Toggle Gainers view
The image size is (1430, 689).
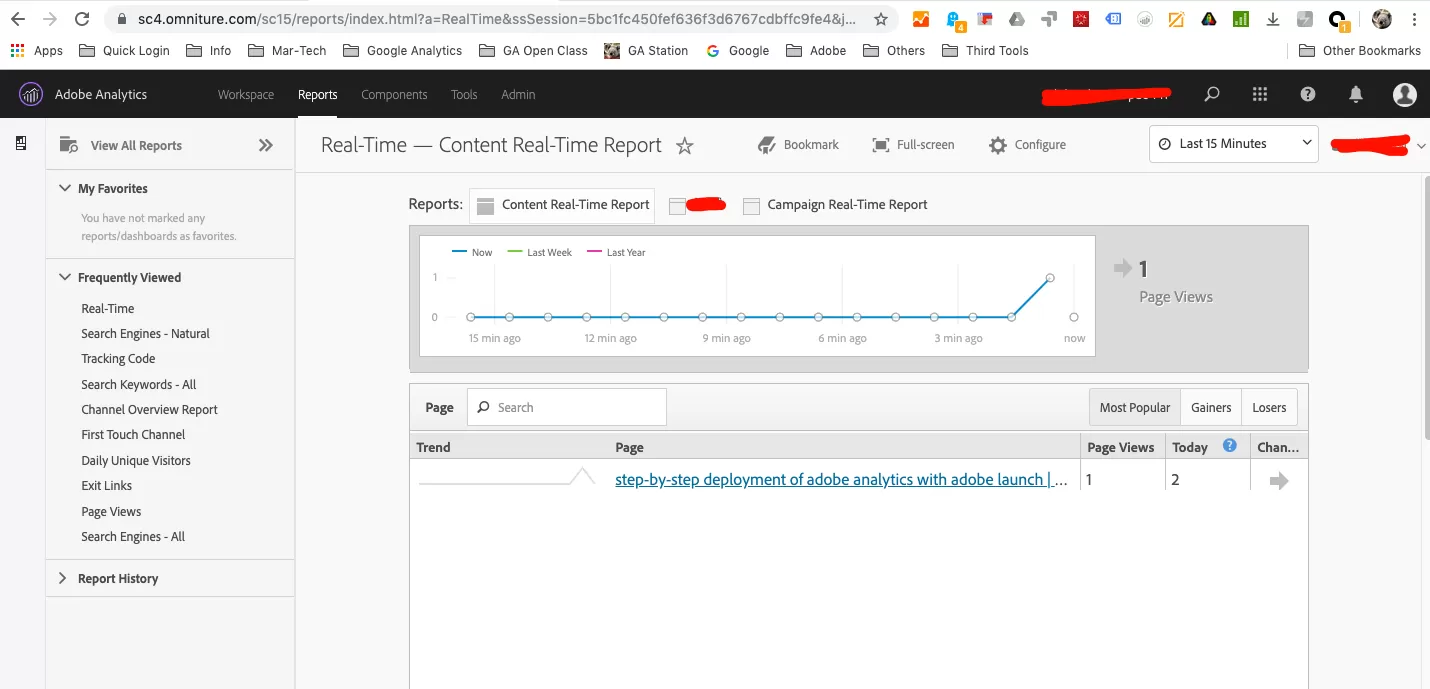point(1211,407)
